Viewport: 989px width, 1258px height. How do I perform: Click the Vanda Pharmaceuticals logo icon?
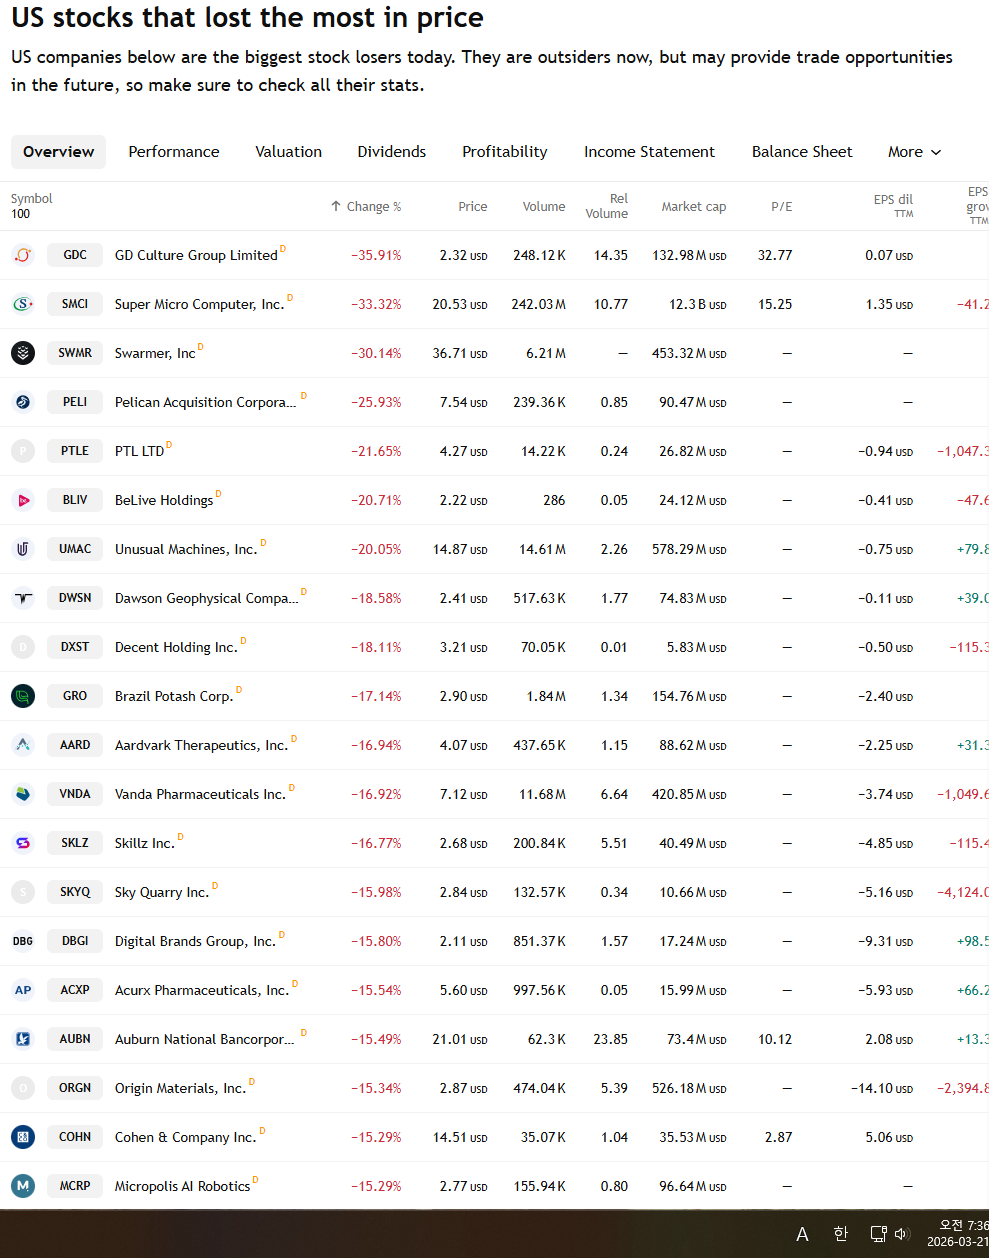(23, 794)
